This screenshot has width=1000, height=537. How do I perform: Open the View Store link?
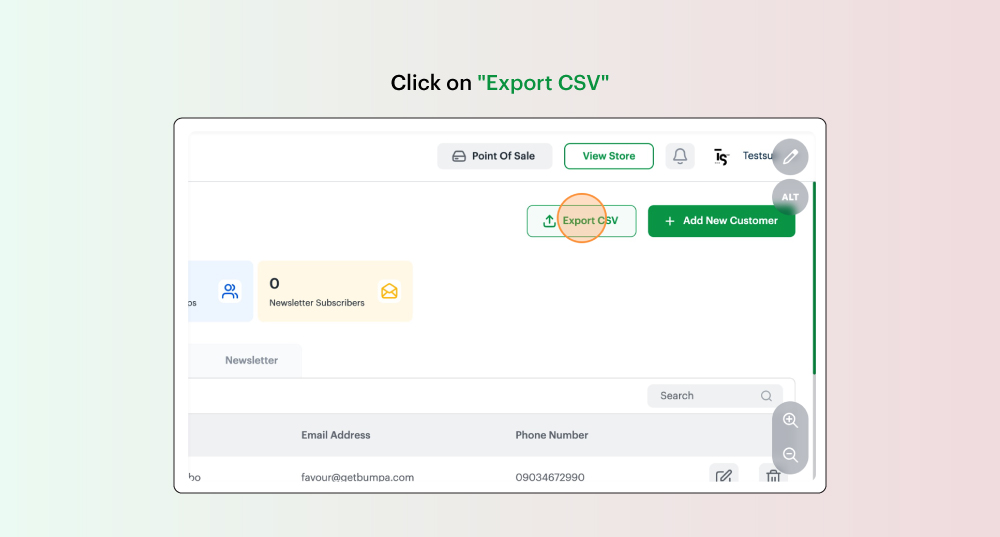pos(608,156)
